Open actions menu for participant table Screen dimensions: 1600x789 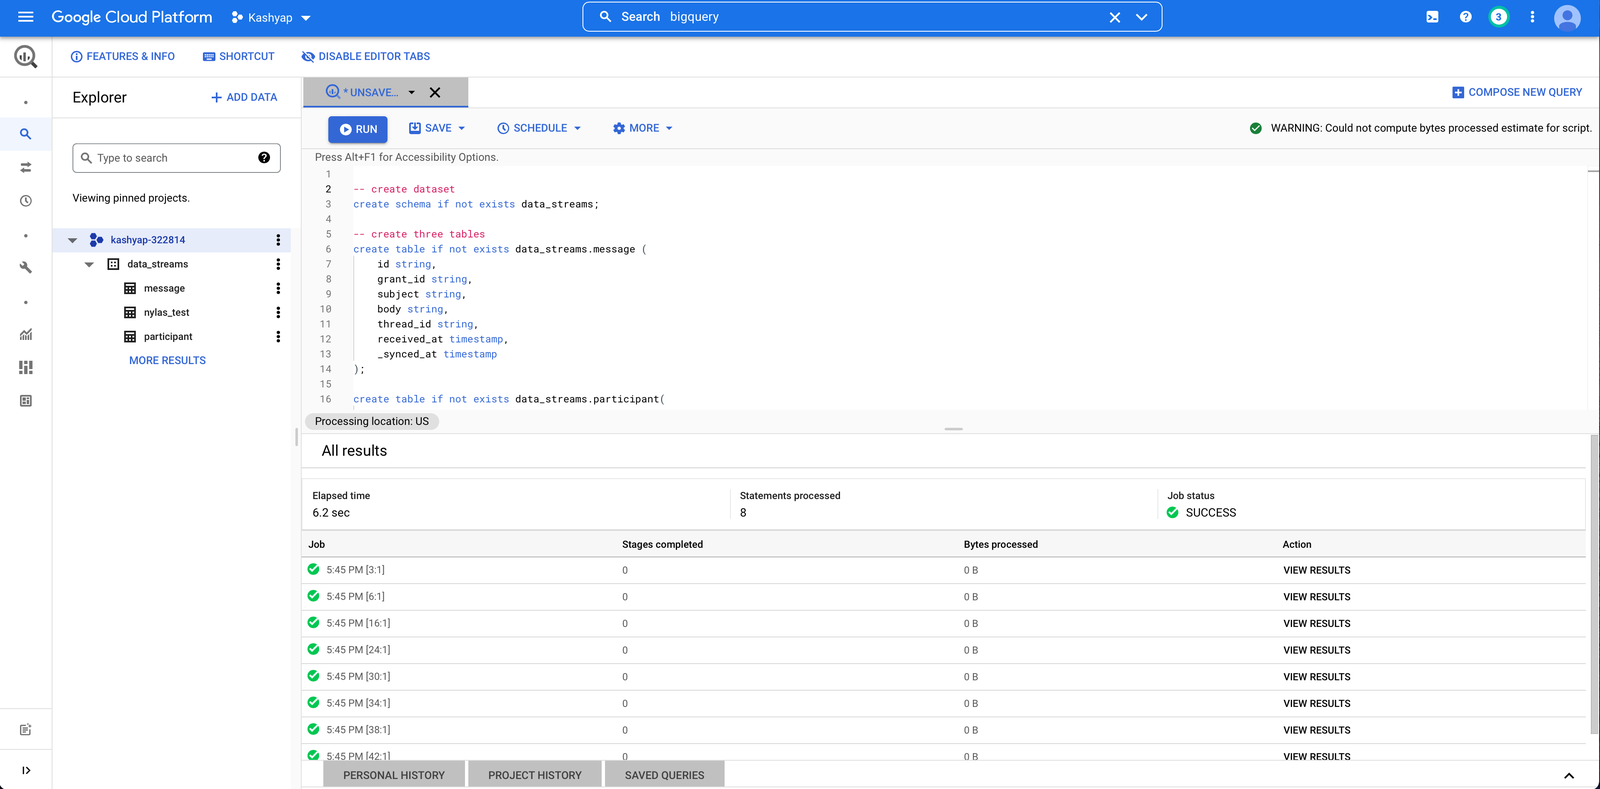coord(278,337)
